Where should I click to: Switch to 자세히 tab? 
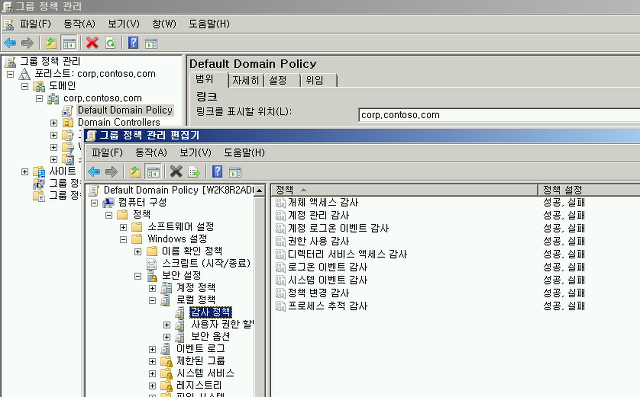click(x=245, y=80)
